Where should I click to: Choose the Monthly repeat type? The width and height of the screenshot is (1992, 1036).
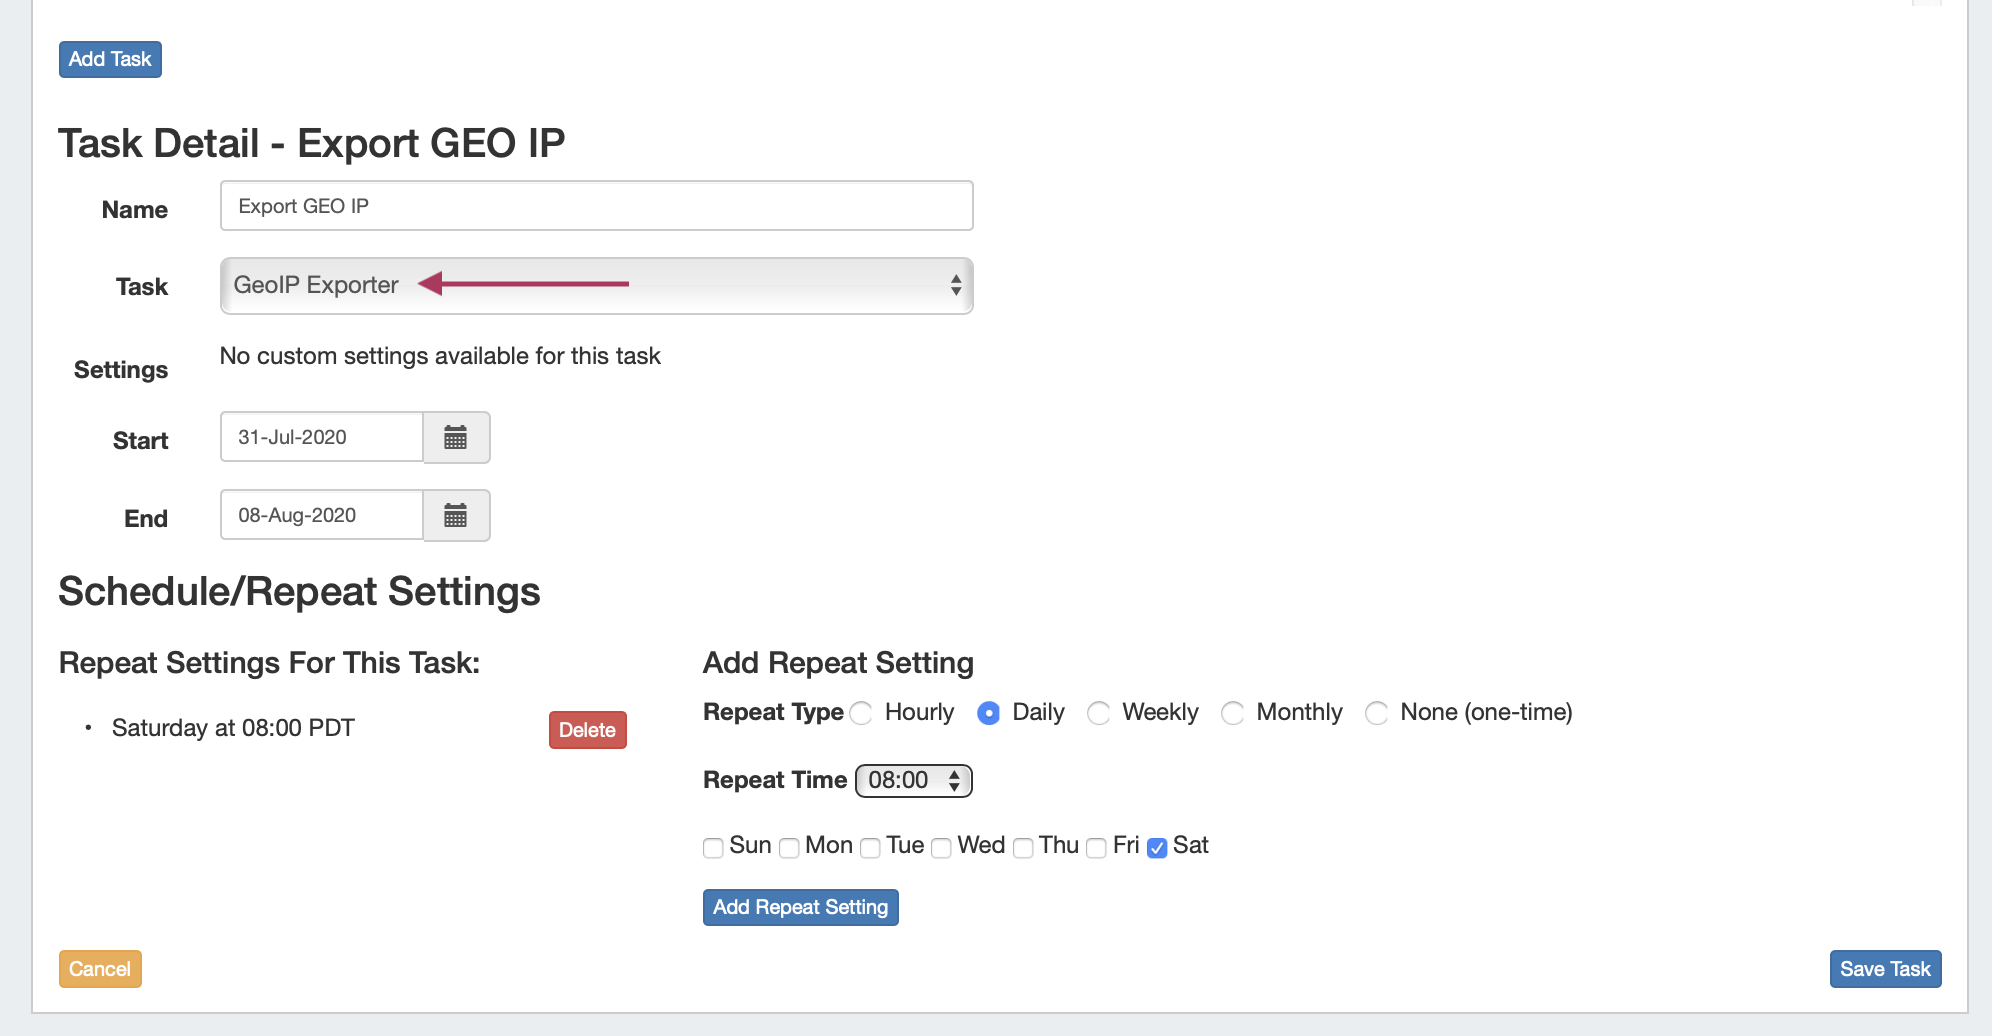tap(1233, 713)
